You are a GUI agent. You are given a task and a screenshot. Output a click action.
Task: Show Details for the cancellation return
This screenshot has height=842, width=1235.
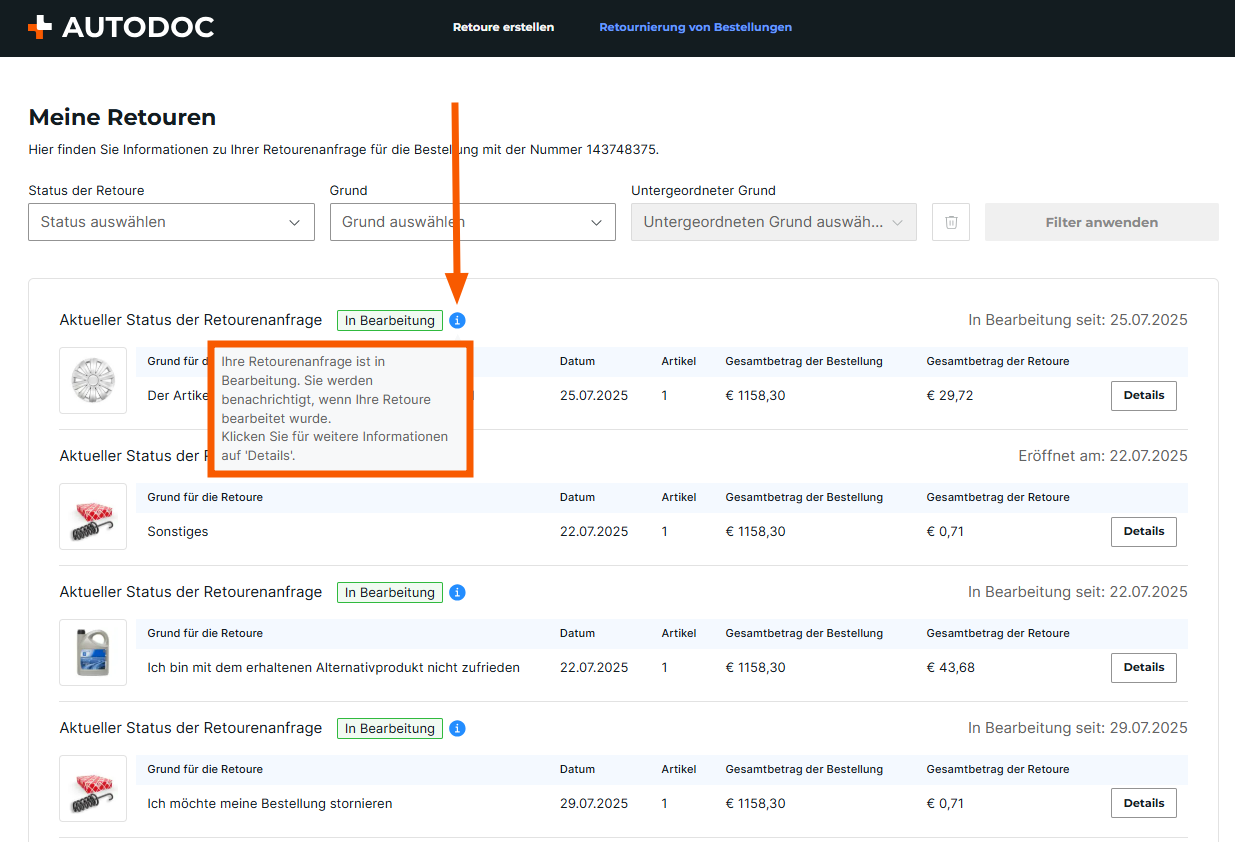1143,803
